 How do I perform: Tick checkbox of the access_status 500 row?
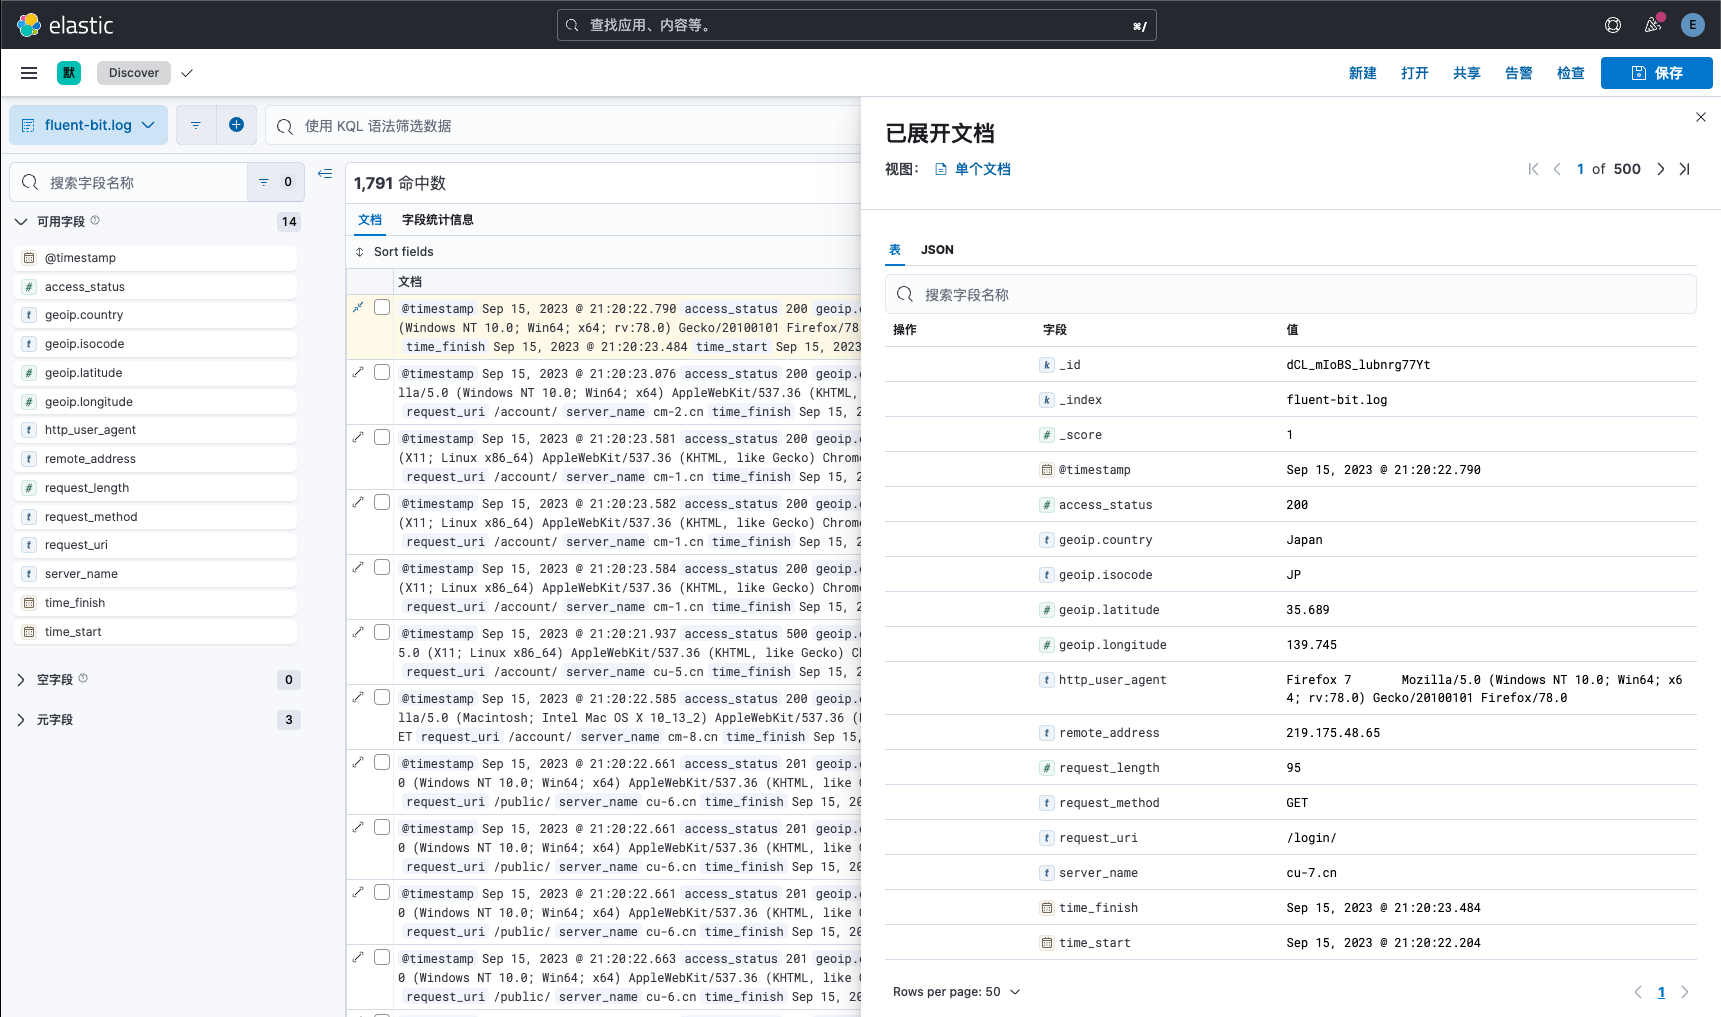(x=382, y=632)
